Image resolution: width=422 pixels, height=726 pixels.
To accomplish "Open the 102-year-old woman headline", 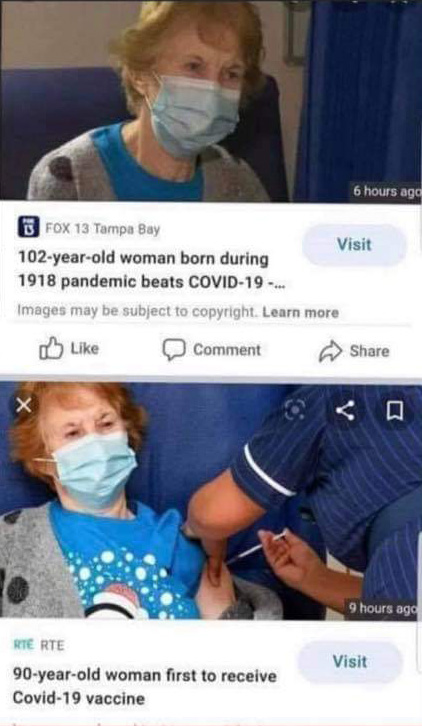I will pyautogui.click(x=151, y=270).
